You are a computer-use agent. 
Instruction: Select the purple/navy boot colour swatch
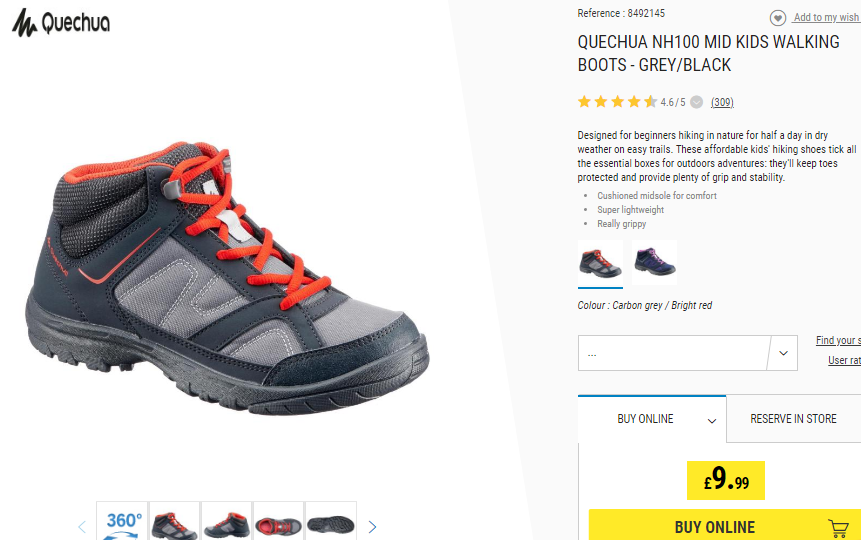point(655,262)
